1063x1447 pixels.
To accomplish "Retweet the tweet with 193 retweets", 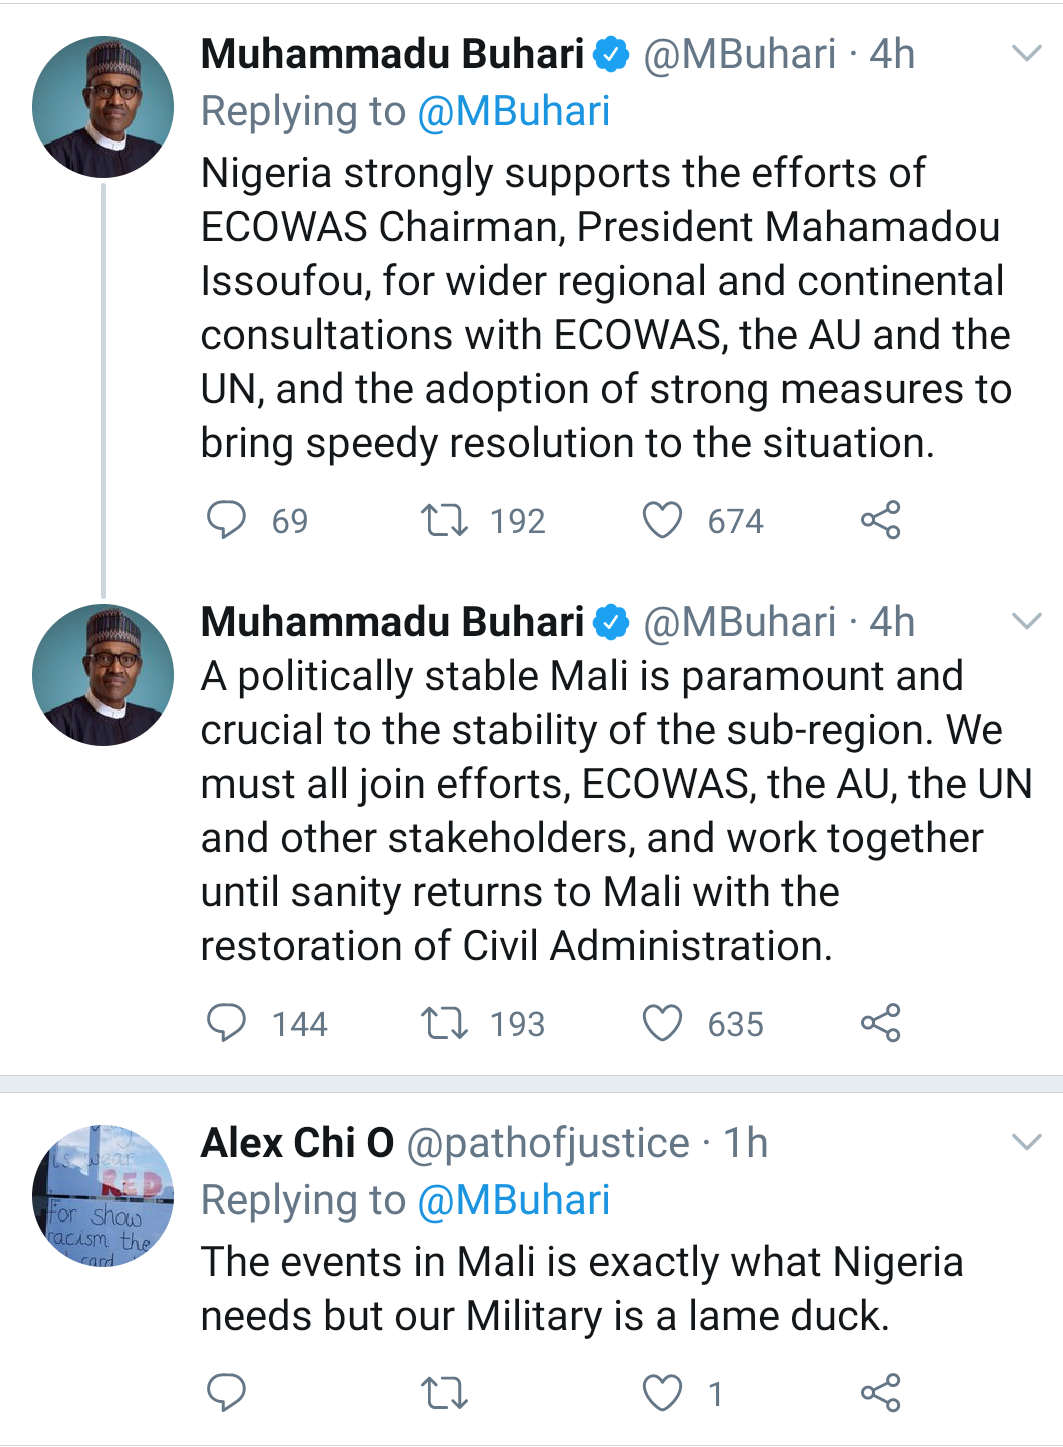I will 444,1023.
